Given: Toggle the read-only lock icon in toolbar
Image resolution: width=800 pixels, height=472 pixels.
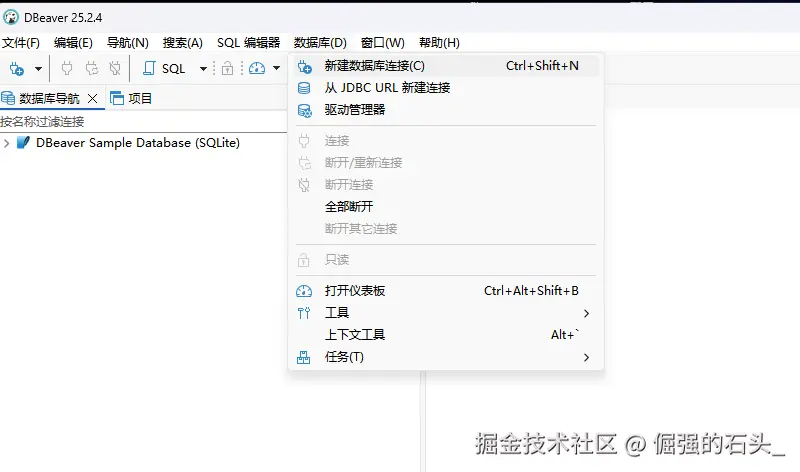Looking at the screenshot, I should coord(228,68).
